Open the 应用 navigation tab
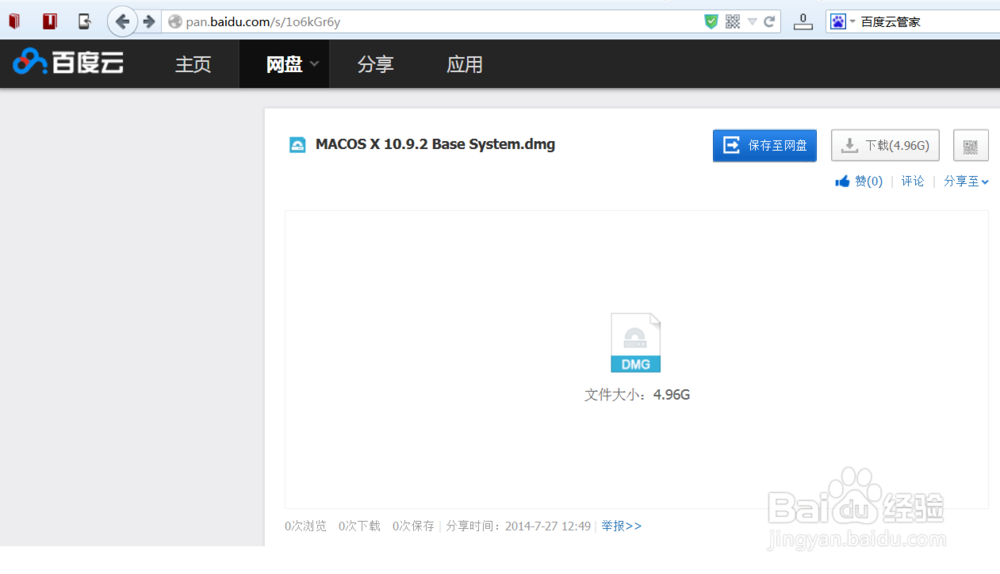Viewport: 1000px width, 574px height. click(464, 64)
